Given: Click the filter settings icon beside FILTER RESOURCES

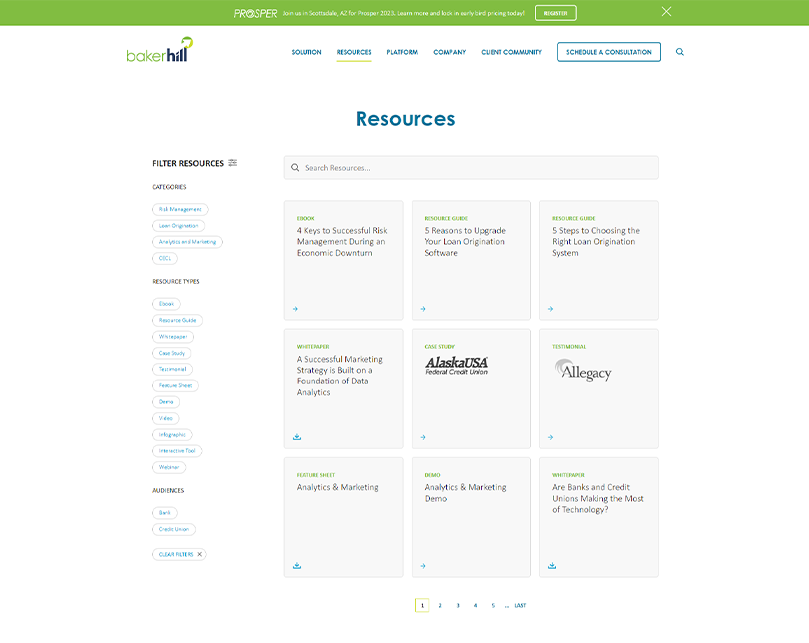Looking at the screenshot, I should 232,162.
